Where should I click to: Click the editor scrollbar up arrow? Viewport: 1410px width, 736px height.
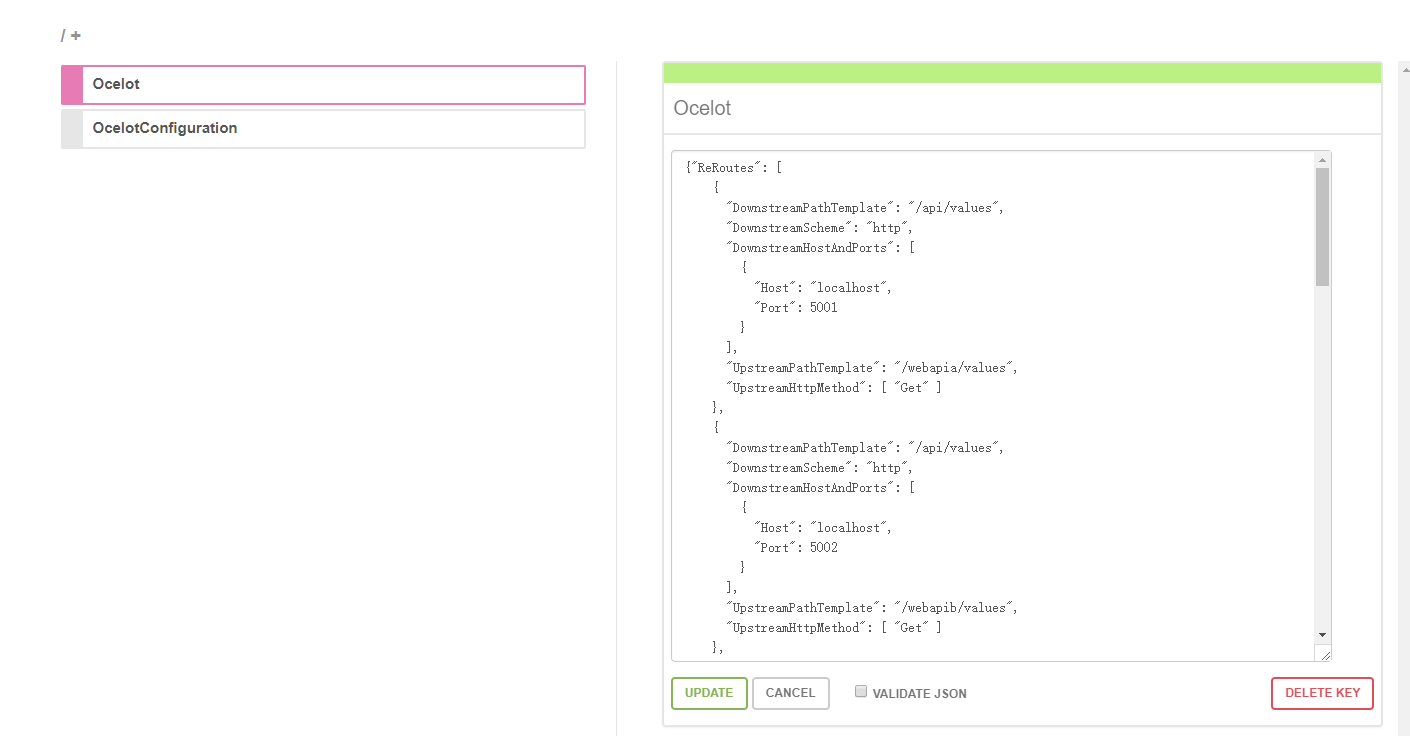click(1323, 160)
